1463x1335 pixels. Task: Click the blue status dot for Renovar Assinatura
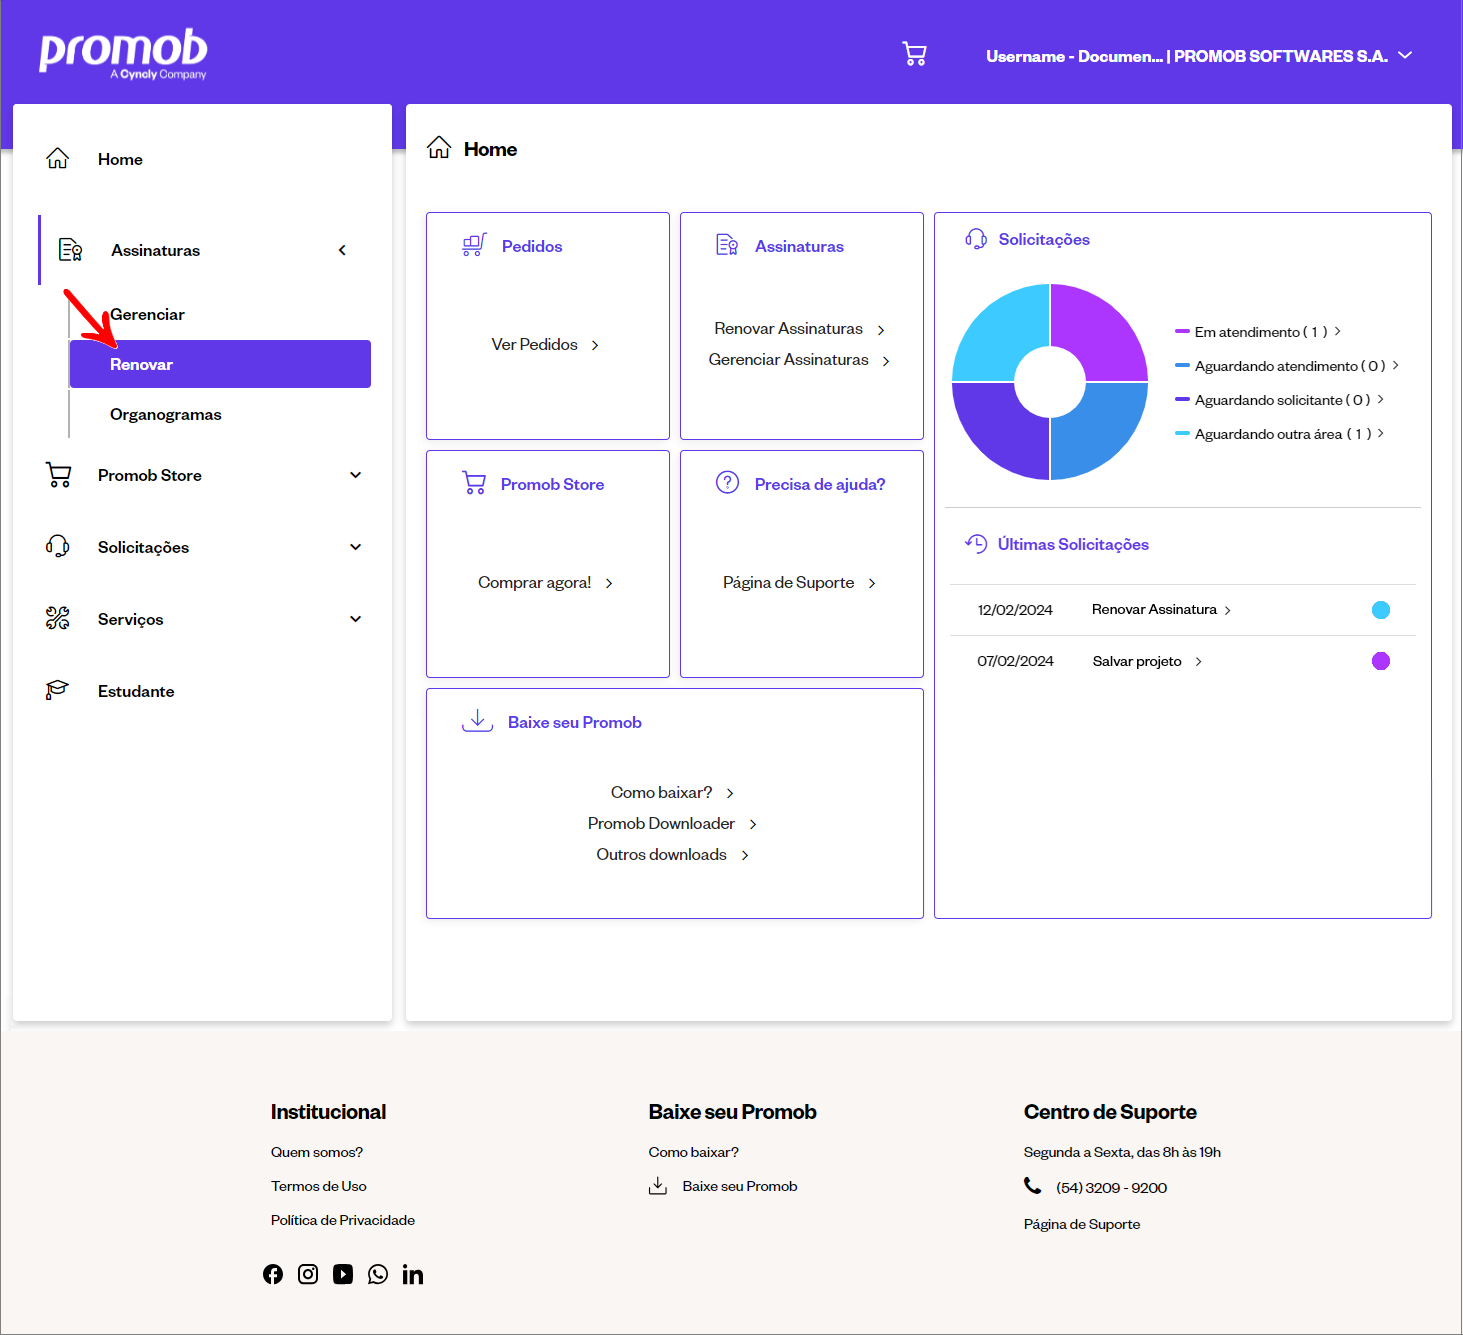(x=1381, y=610)
